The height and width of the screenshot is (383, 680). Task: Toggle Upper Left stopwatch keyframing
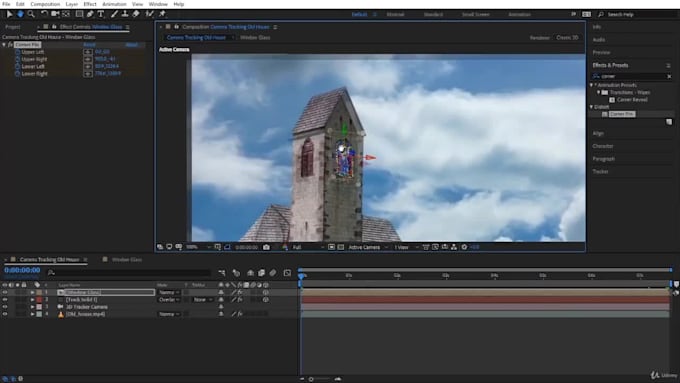pyautogui.click(x=17, y=52)
